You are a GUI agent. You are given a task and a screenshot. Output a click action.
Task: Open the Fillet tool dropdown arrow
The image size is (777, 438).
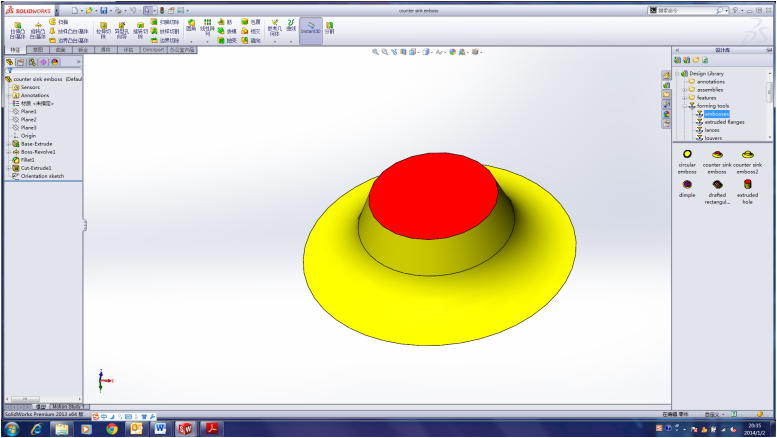coord(191,41)
